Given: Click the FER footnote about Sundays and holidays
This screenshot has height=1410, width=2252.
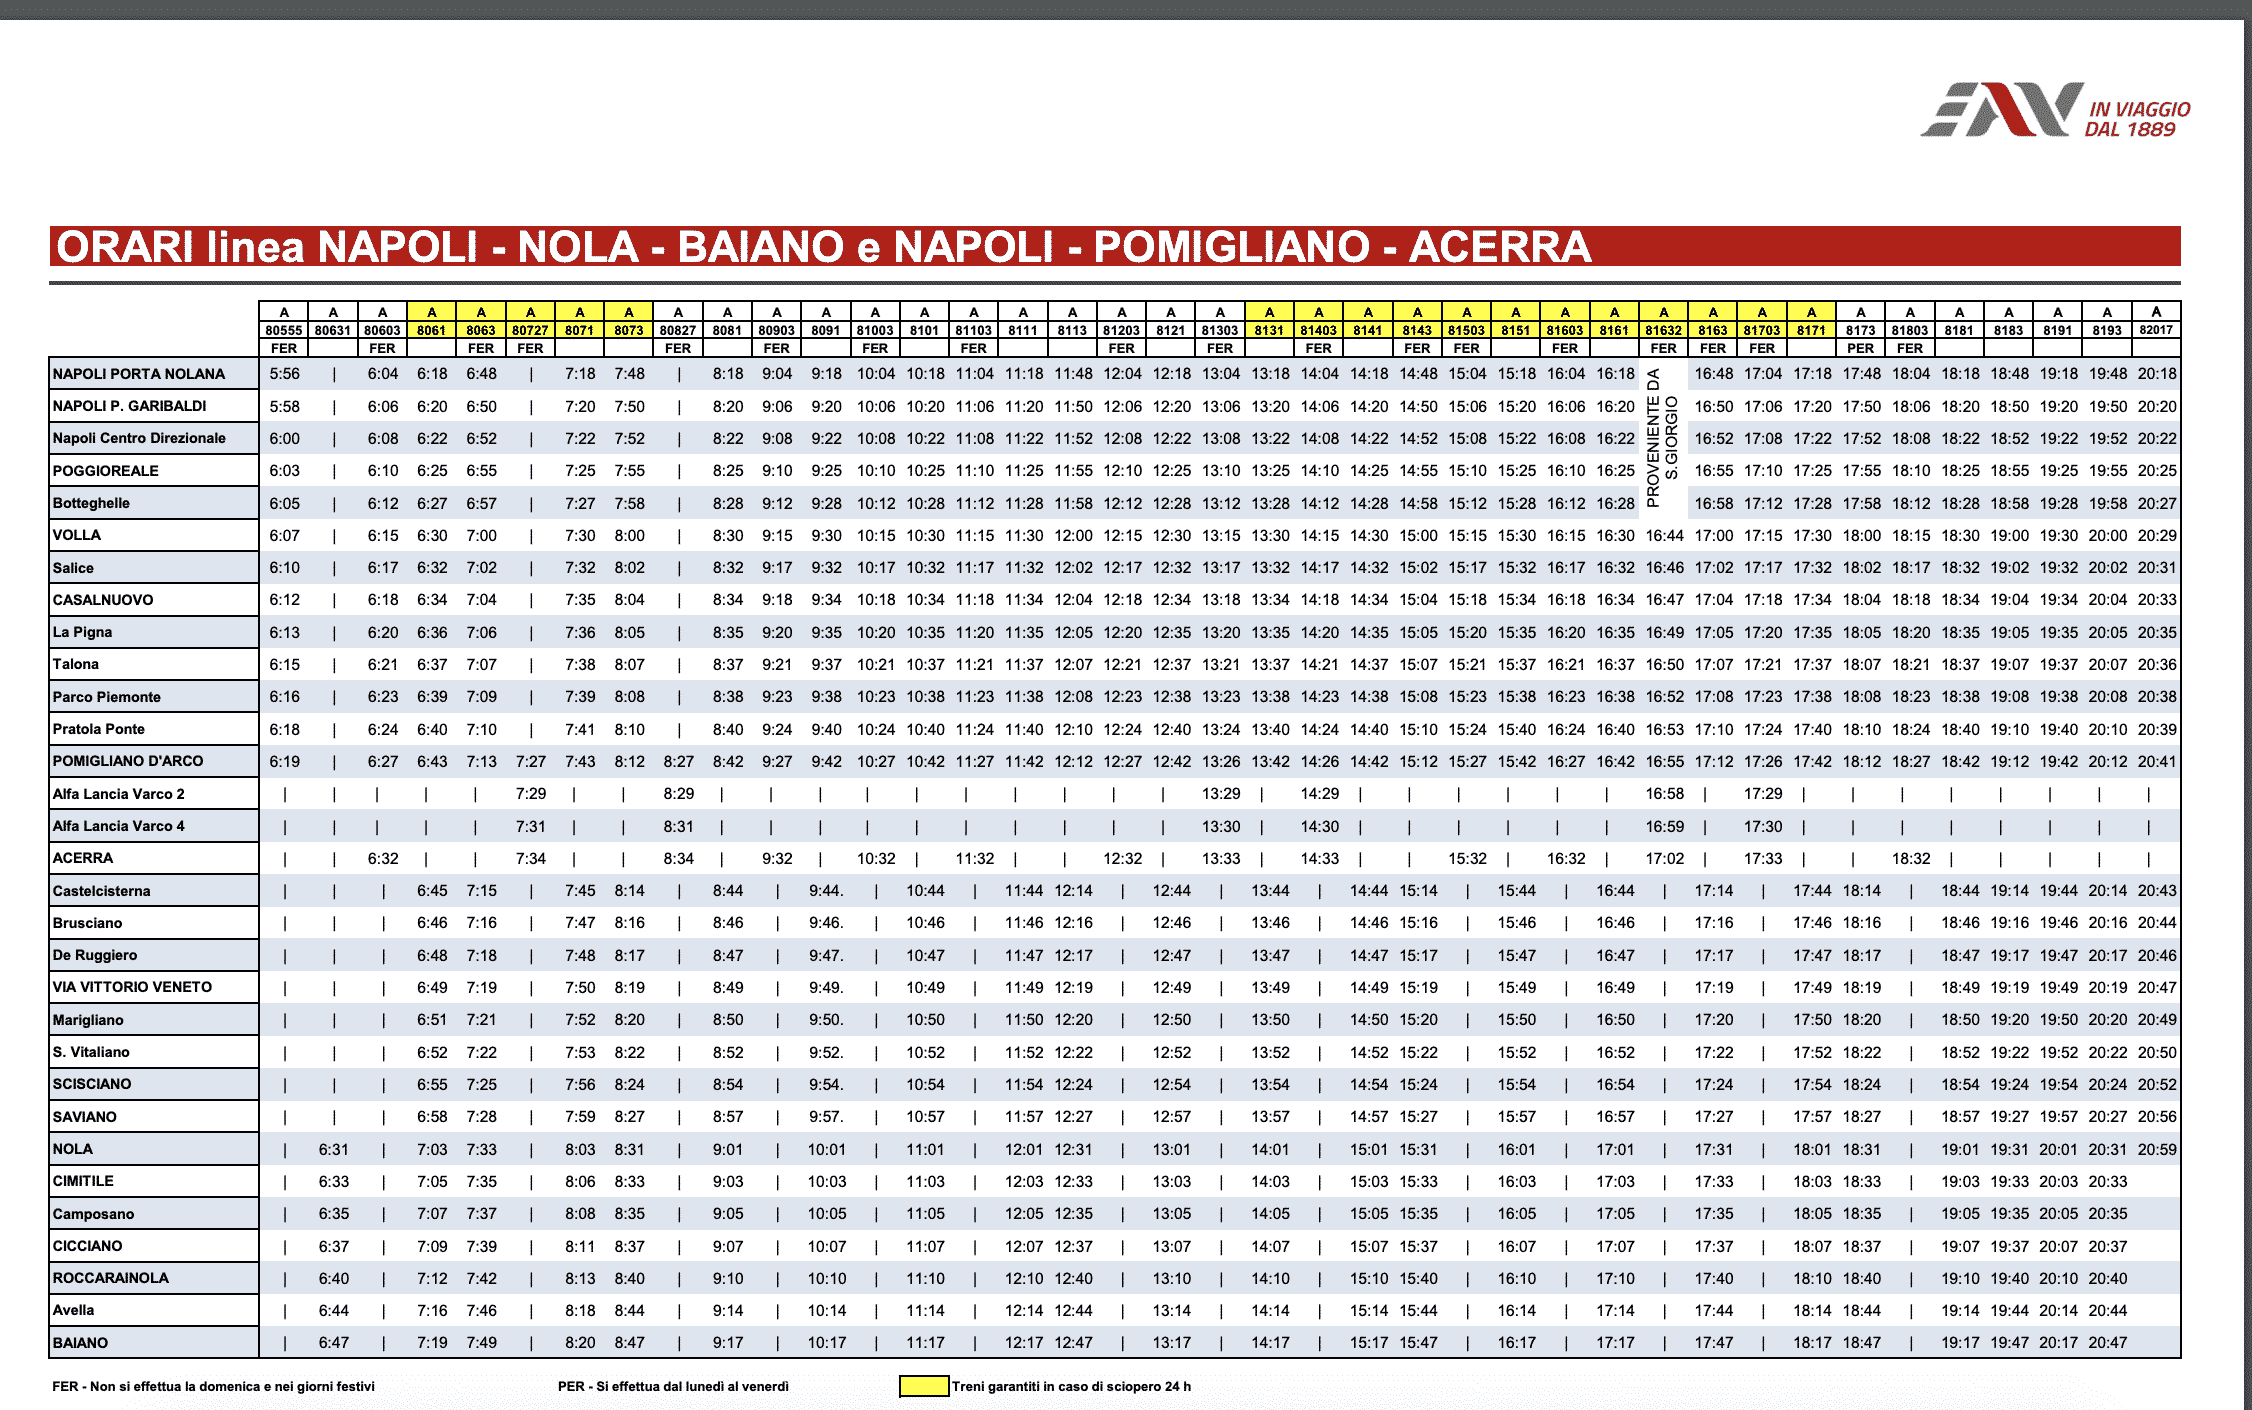Looking at the screenshot, I should [214, 1386].
